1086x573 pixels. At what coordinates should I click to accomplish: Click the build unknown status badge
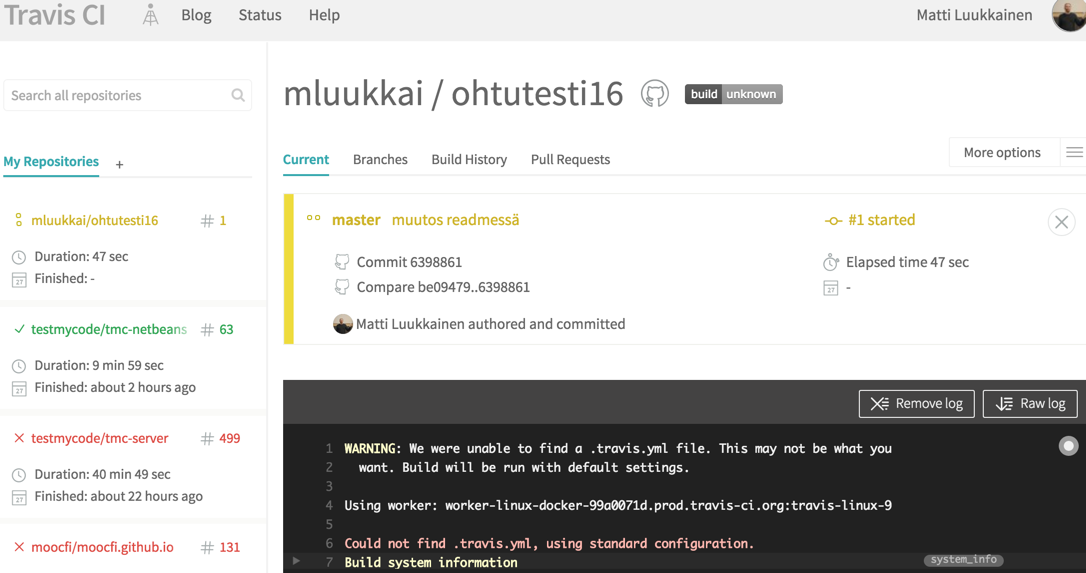[x=733, y=94]
